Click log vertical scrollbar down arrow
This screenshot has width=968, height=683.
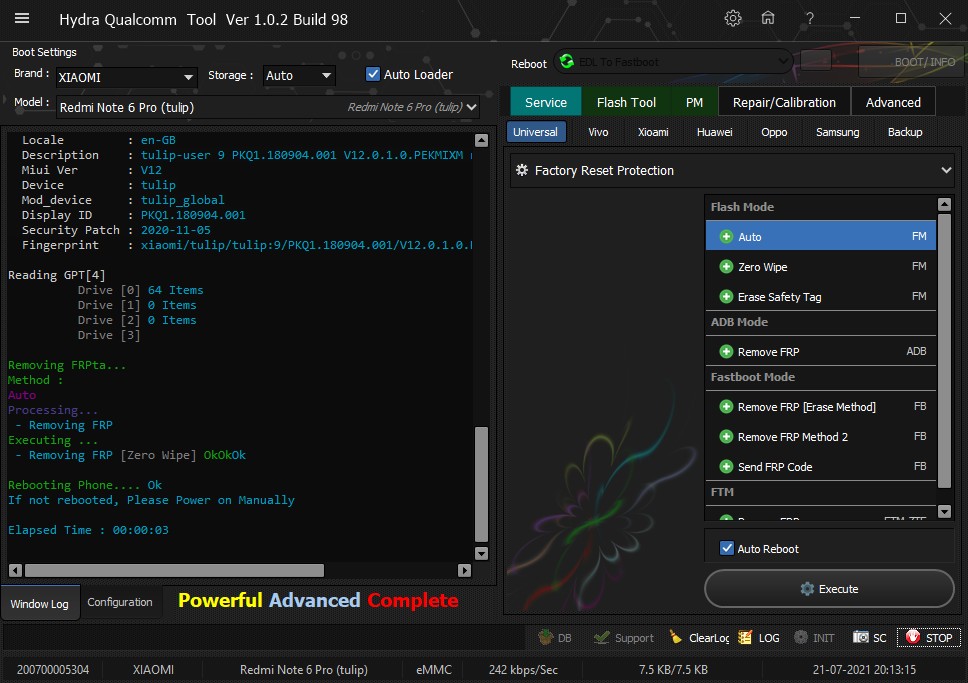(482, 553)
